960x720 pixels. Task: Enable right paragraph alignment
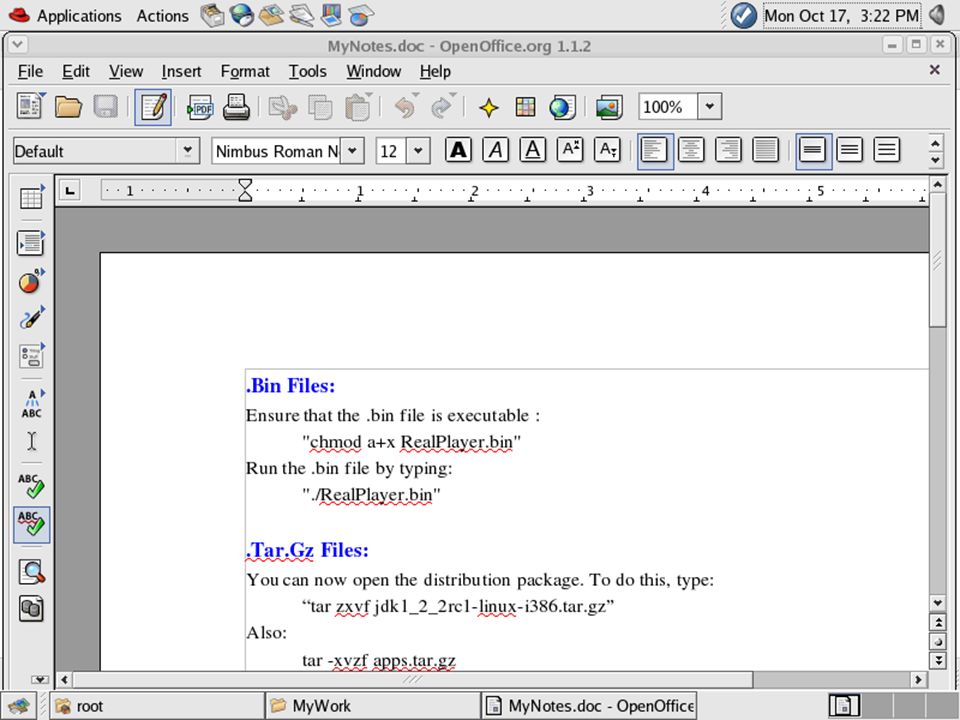(x=729, y=150)
